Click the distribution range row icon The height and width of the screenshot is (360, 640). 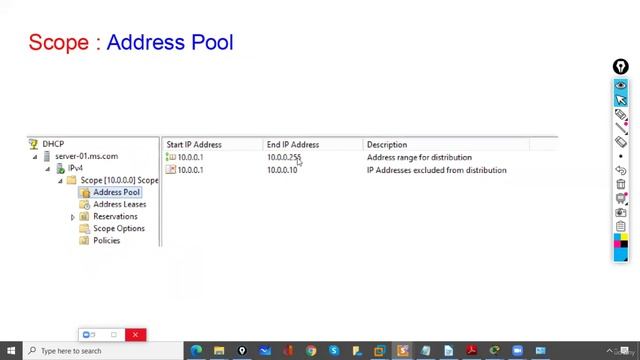pyautogui.click(x=171, y=157)
